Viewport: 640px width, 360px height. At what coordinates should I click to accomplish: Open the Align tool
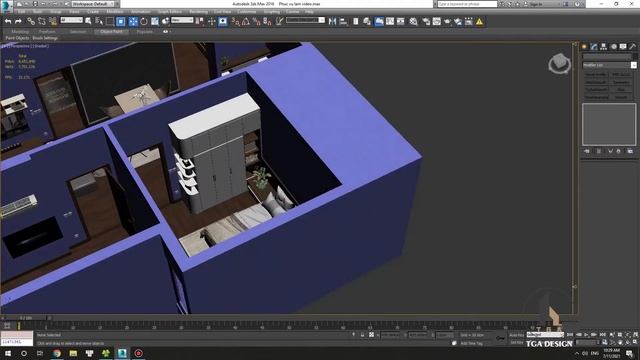[343, 21]
